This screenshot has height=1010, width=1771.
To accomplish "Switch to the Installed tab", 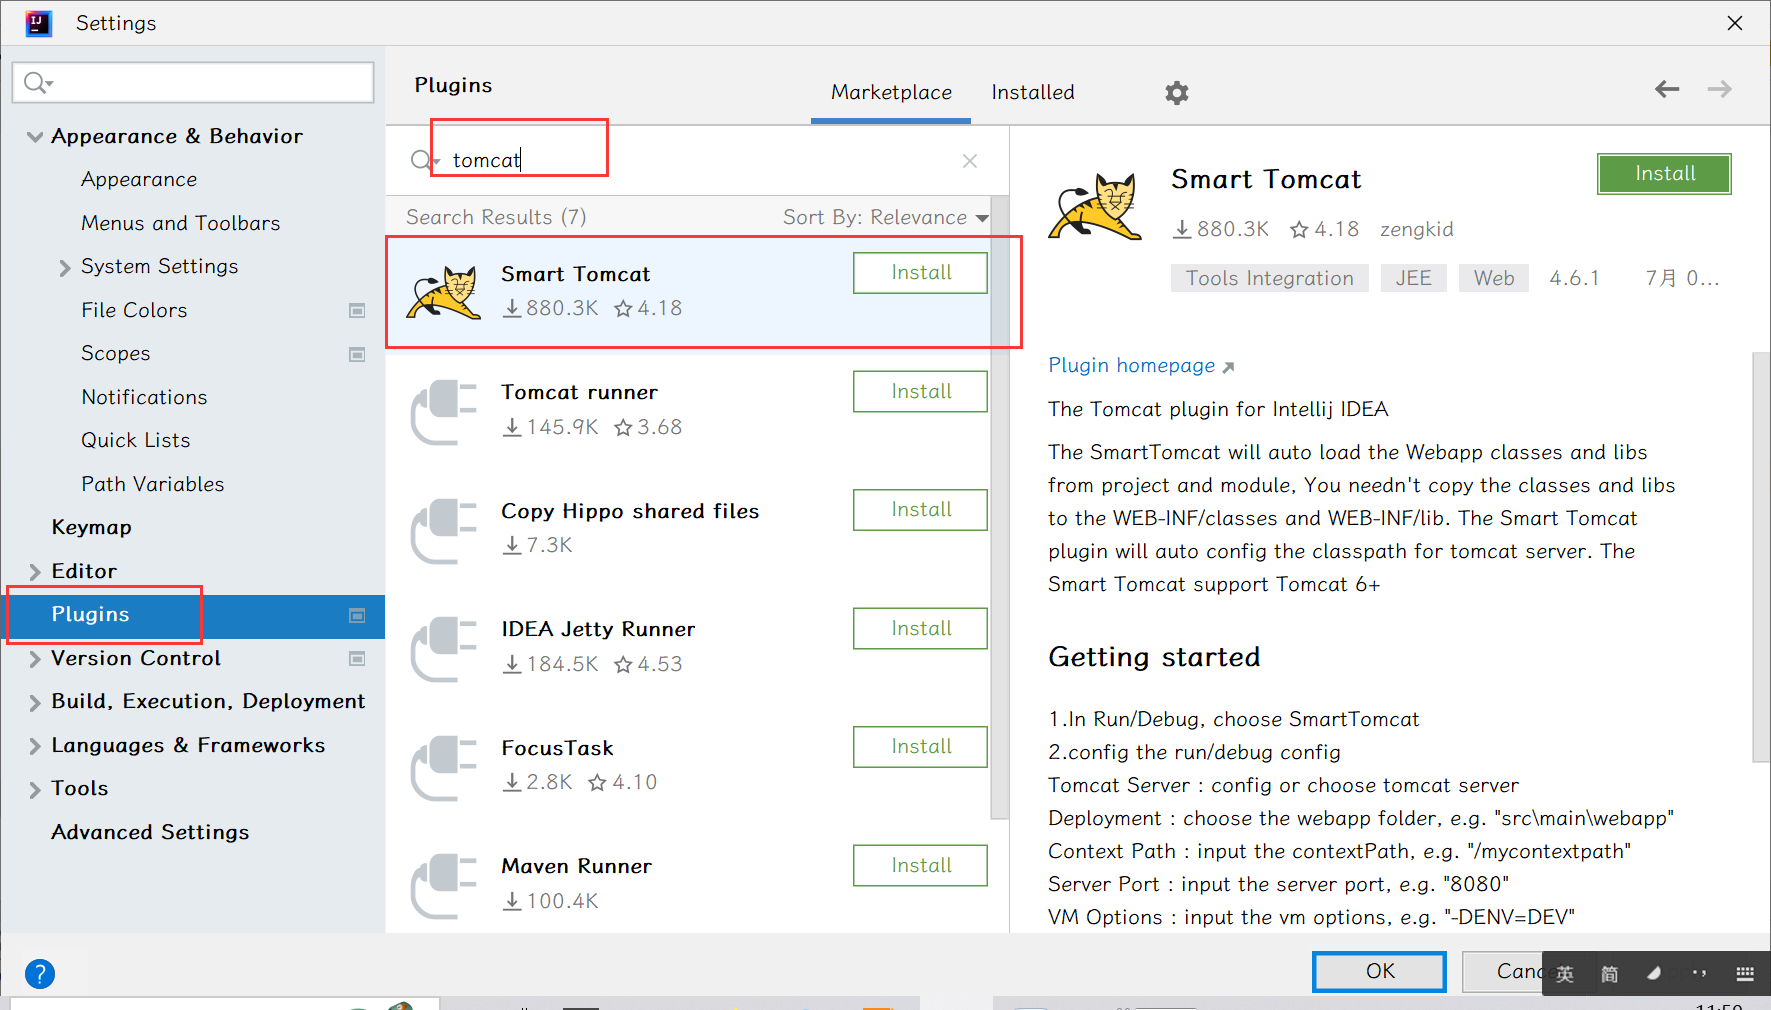I will [x=1033, y=93].
